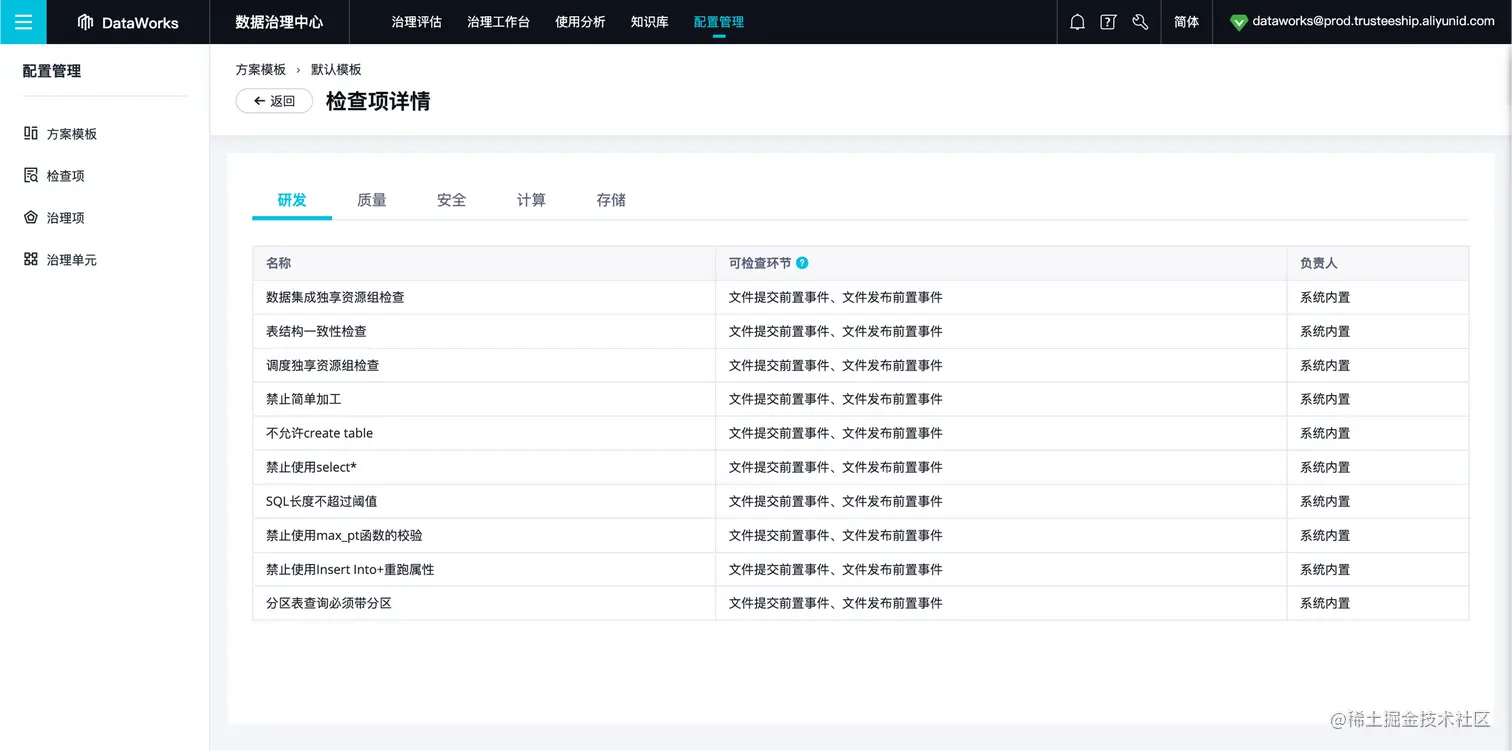Select 方案模板 in the sidebar
Screen dimensions: 1512x751
click(x=72, y=134)
